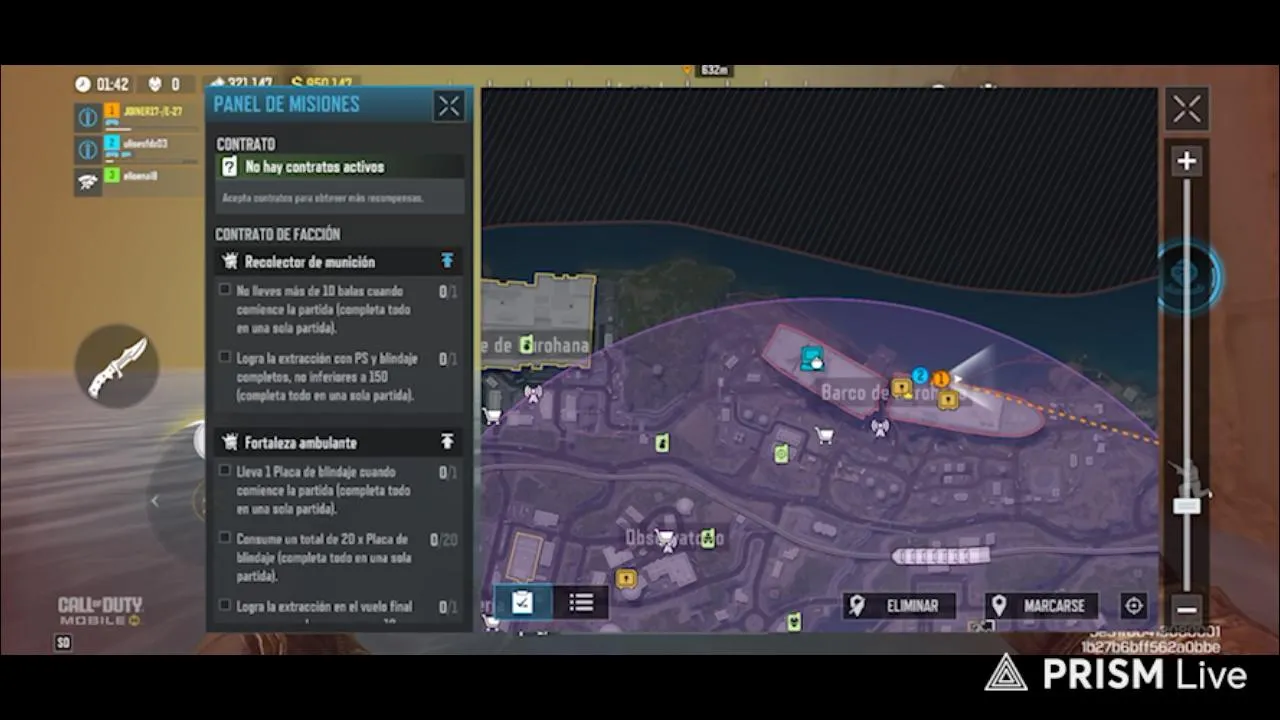Tap the skull icon beside Fortaleza ambulante
Screen dimensions: 1280x720
(x=230, y=442)
